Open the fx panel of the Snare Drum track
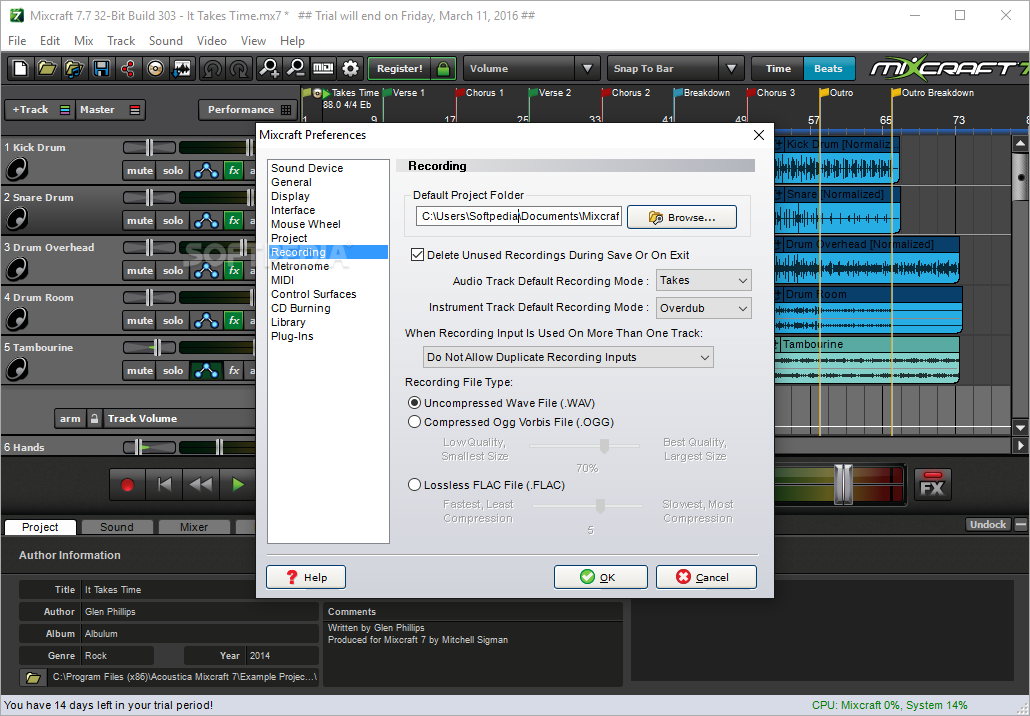Image resolution: width=1030 pixels, height=716 pixels. tap(234, 220)
